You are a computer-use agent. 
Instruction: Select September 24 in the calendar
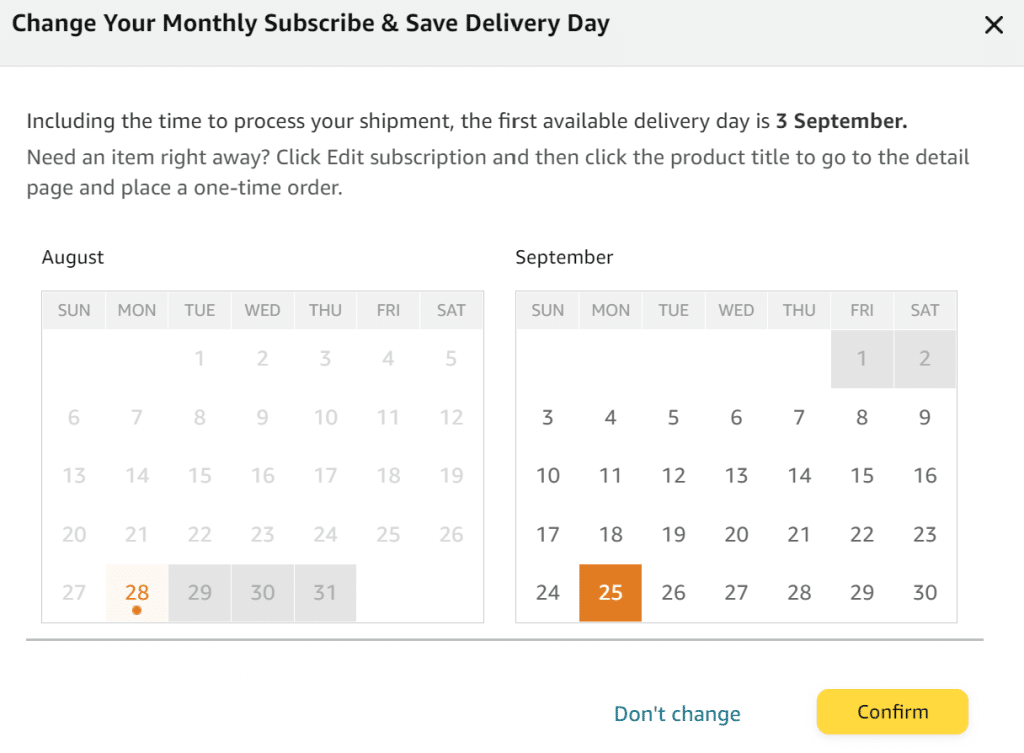547,592
